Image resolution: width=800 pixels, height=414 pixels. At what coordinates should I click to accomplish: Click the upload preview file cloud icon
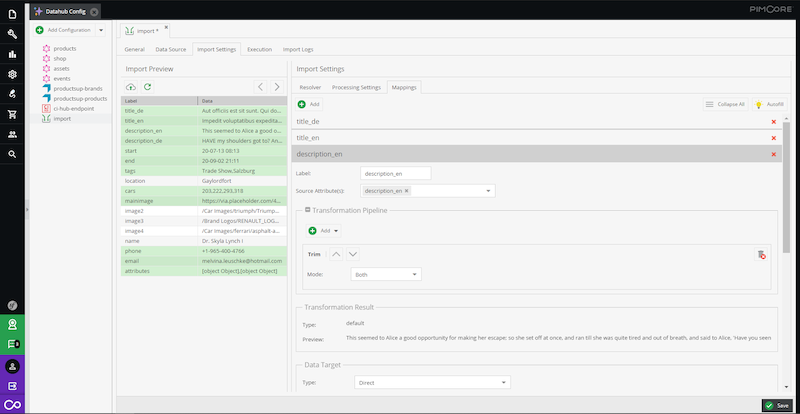tap(131, 86)
